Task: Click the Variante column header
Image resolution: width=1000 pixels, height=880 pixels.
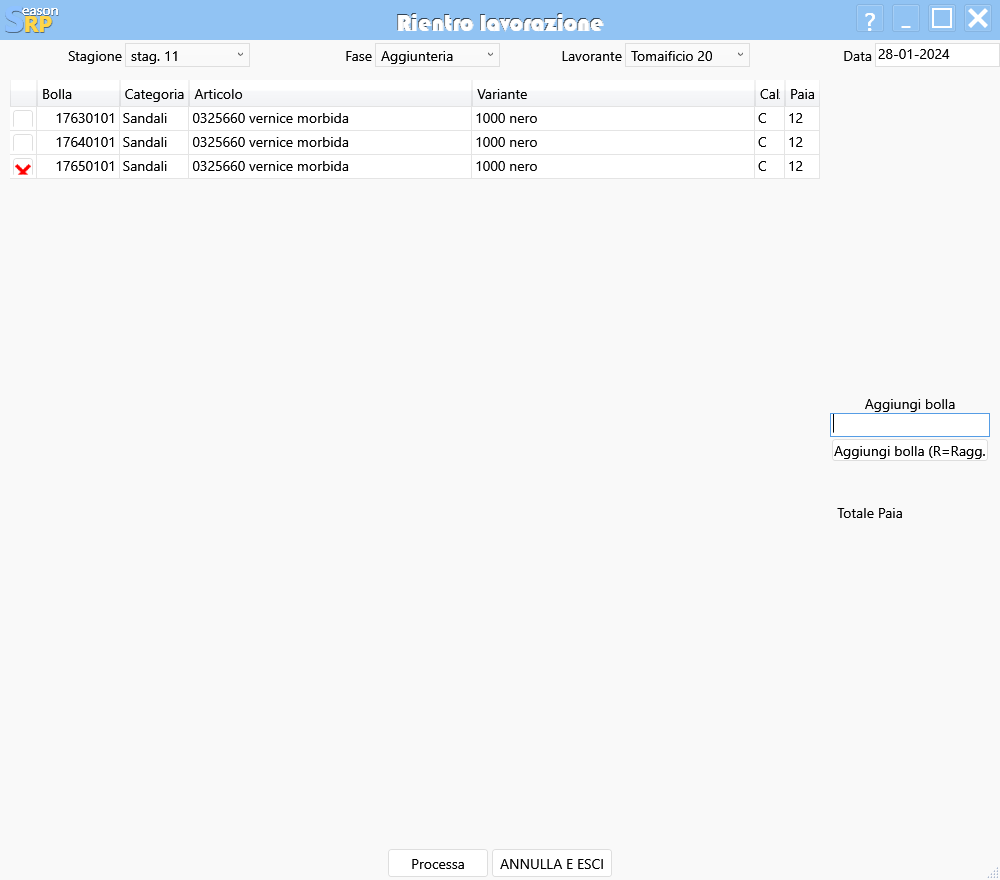Action: [612, 94]
